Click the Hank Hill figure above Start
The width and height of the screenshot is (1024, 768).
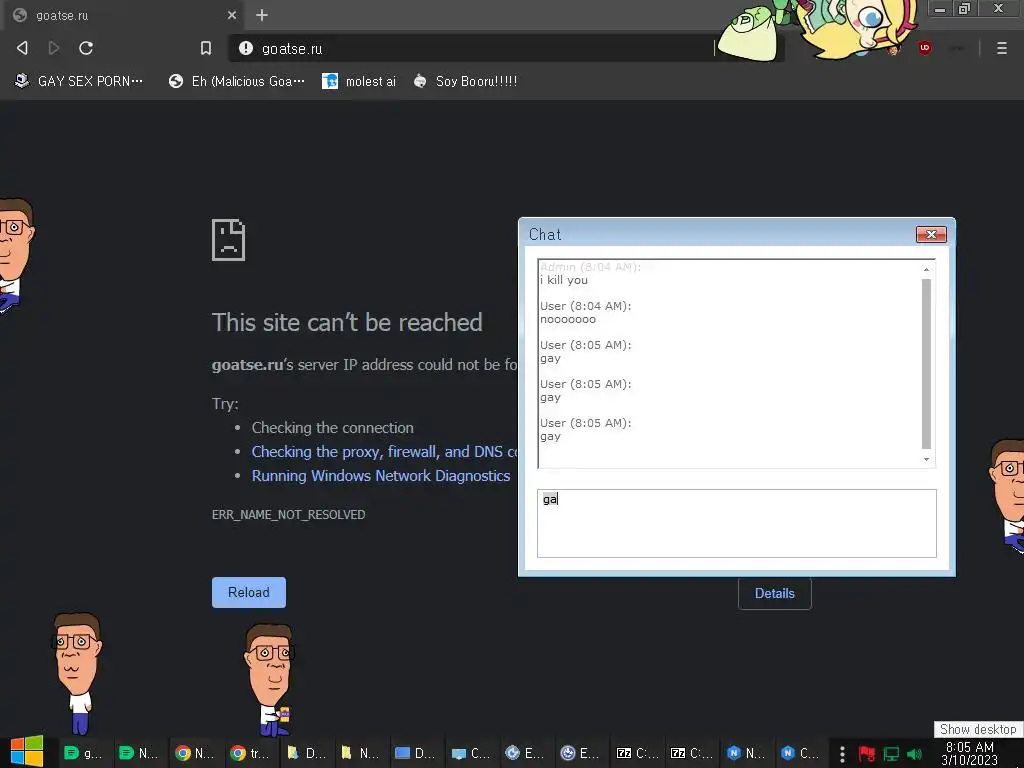point(77,673)
